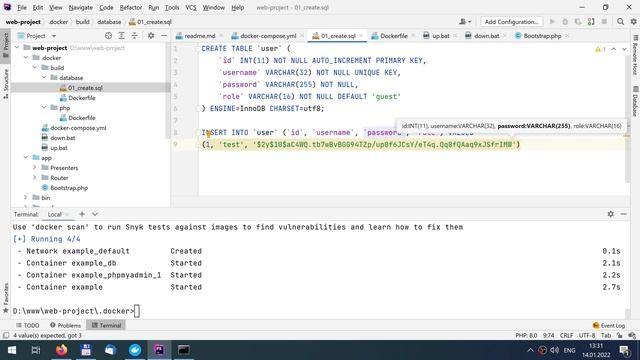Hide the Terminal panel minus icon
The height and width of the screenshot is (360, 640).
(624, 214)
